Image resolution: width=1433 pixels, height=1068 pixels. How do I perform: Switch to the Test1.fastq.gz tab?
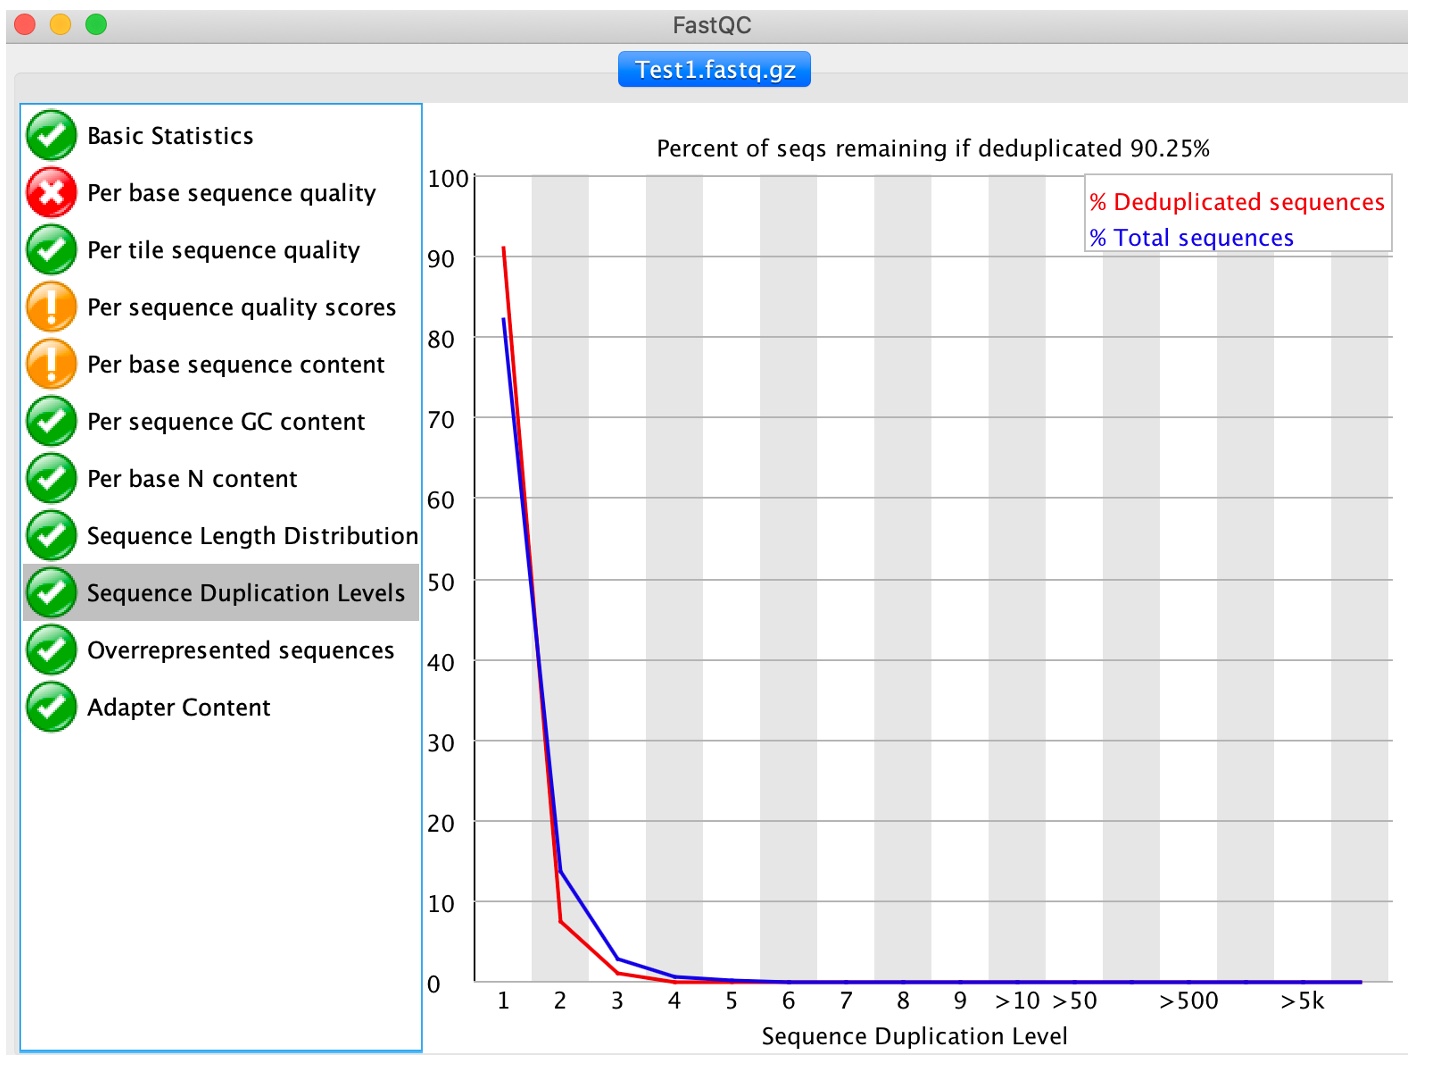coord(714,70)
